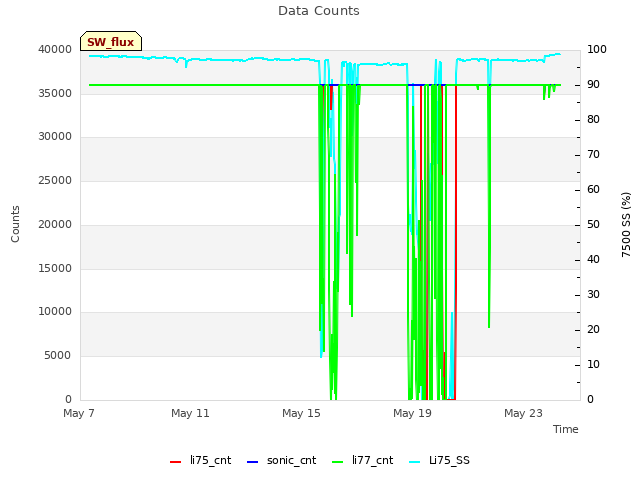
Task: Click the 50 percent right-axis label
Action: (593, 225)
